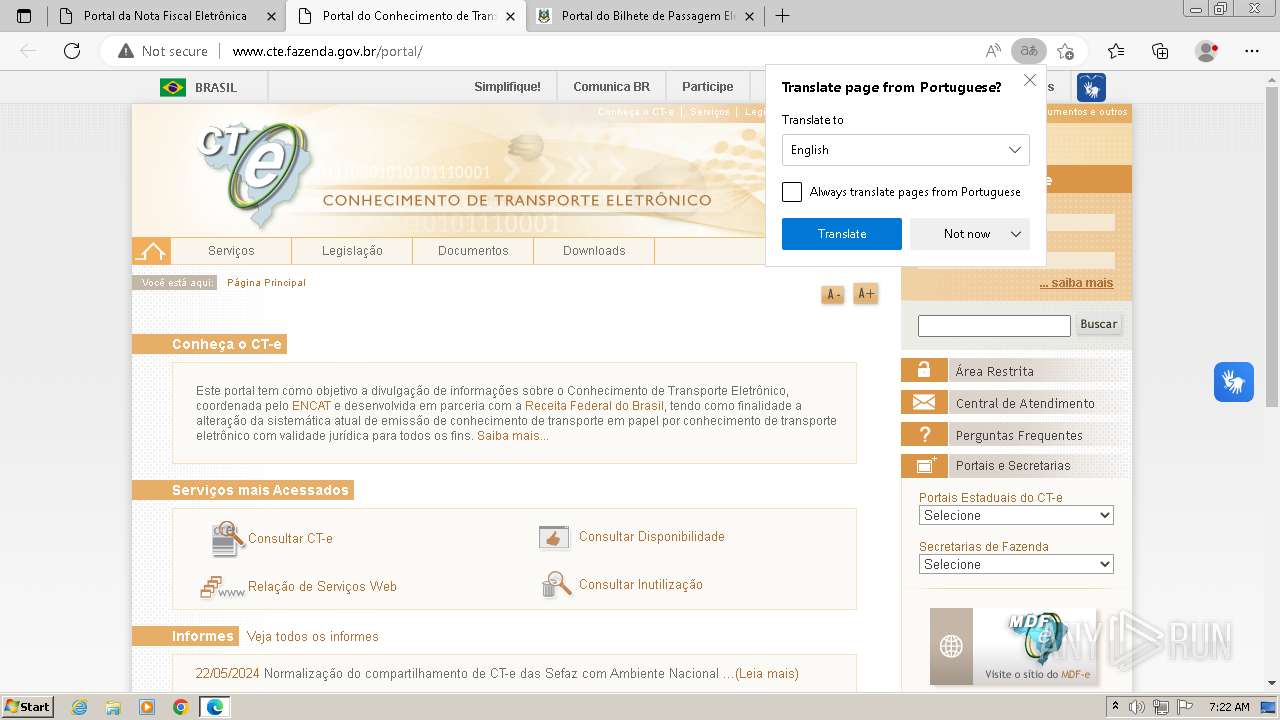1280x720 pixels.
Task: Click the Receita Federal do Brasil link
Action: (x=594, y=406)
